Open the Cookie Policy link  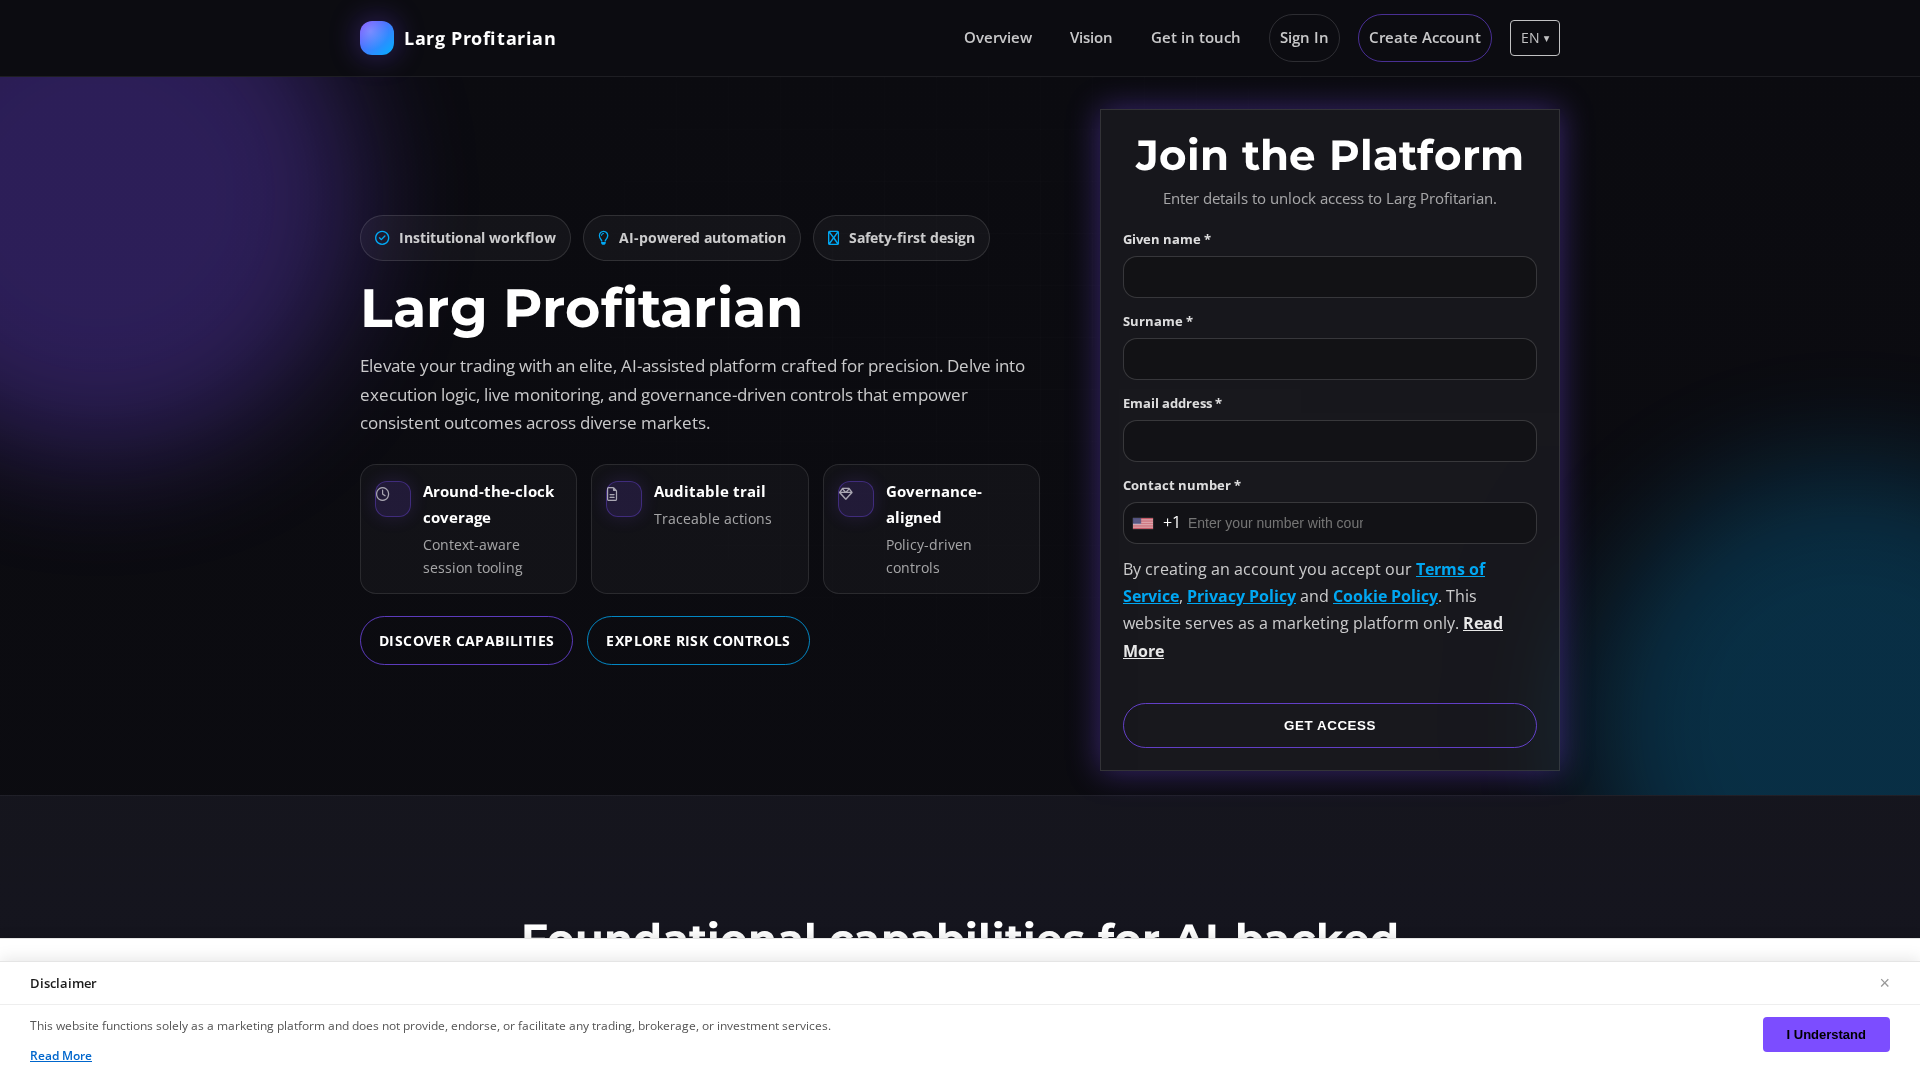click(x=1385, y=596)
